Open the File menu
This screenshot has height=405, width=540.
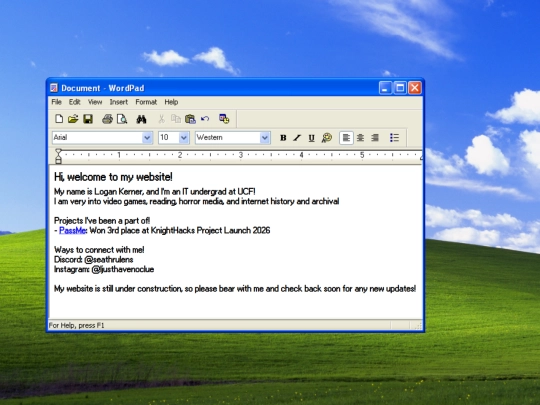[x=56, y=102]
